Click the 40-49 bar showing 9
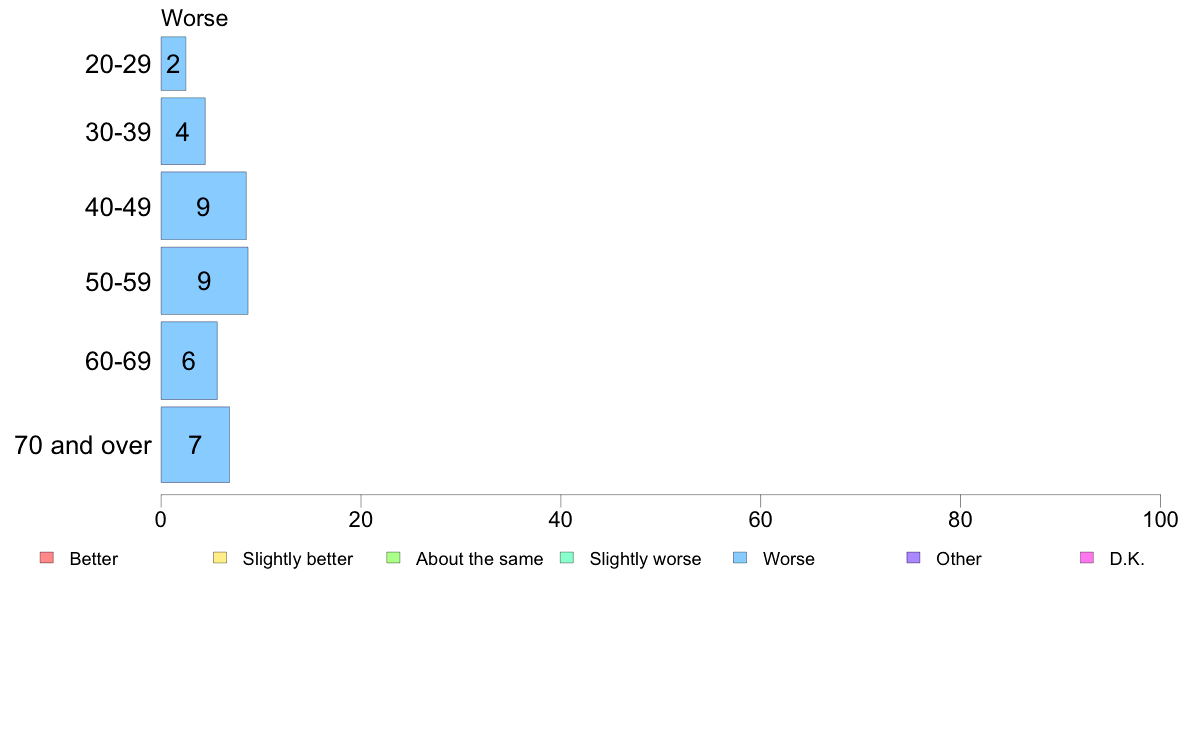Viewport: 1188px width, 736px height. click(x=203, y=206)
